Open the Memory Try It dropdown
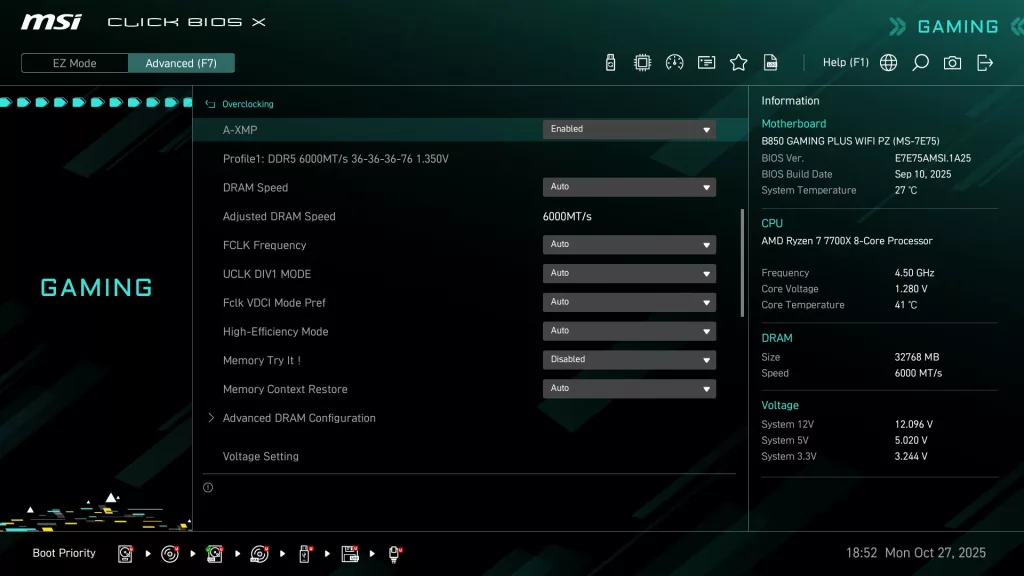Screen dimensions: 1024x576 629,359
